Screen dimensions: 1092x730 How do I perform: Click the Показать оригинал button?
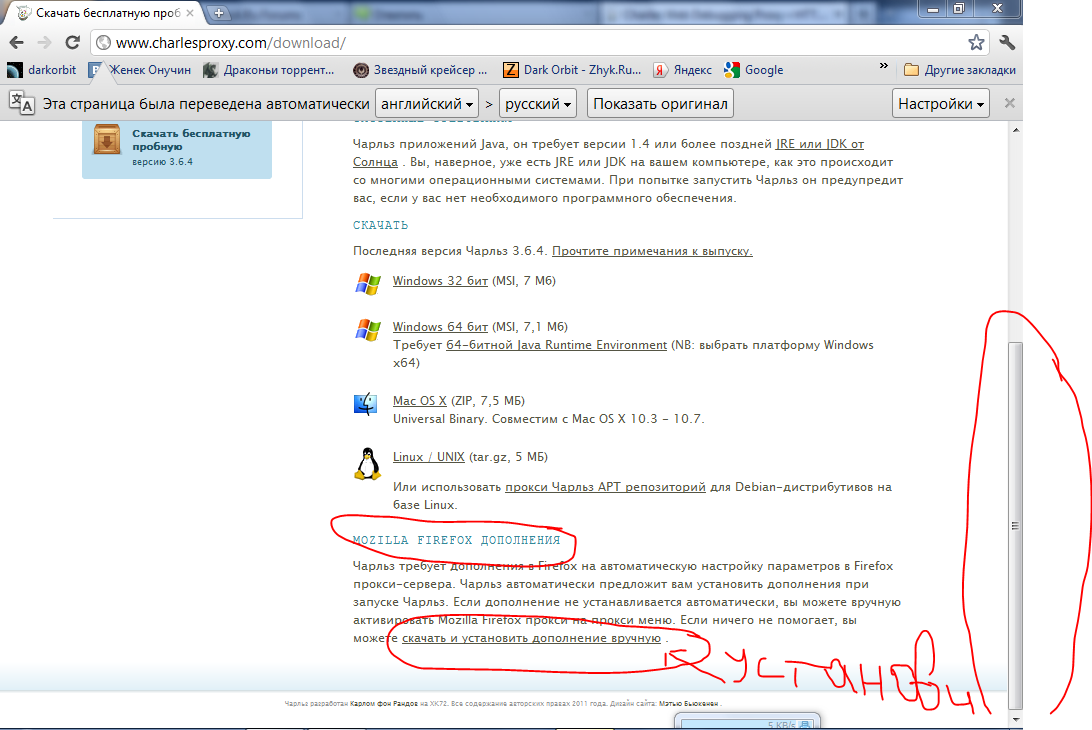point(660,104)
